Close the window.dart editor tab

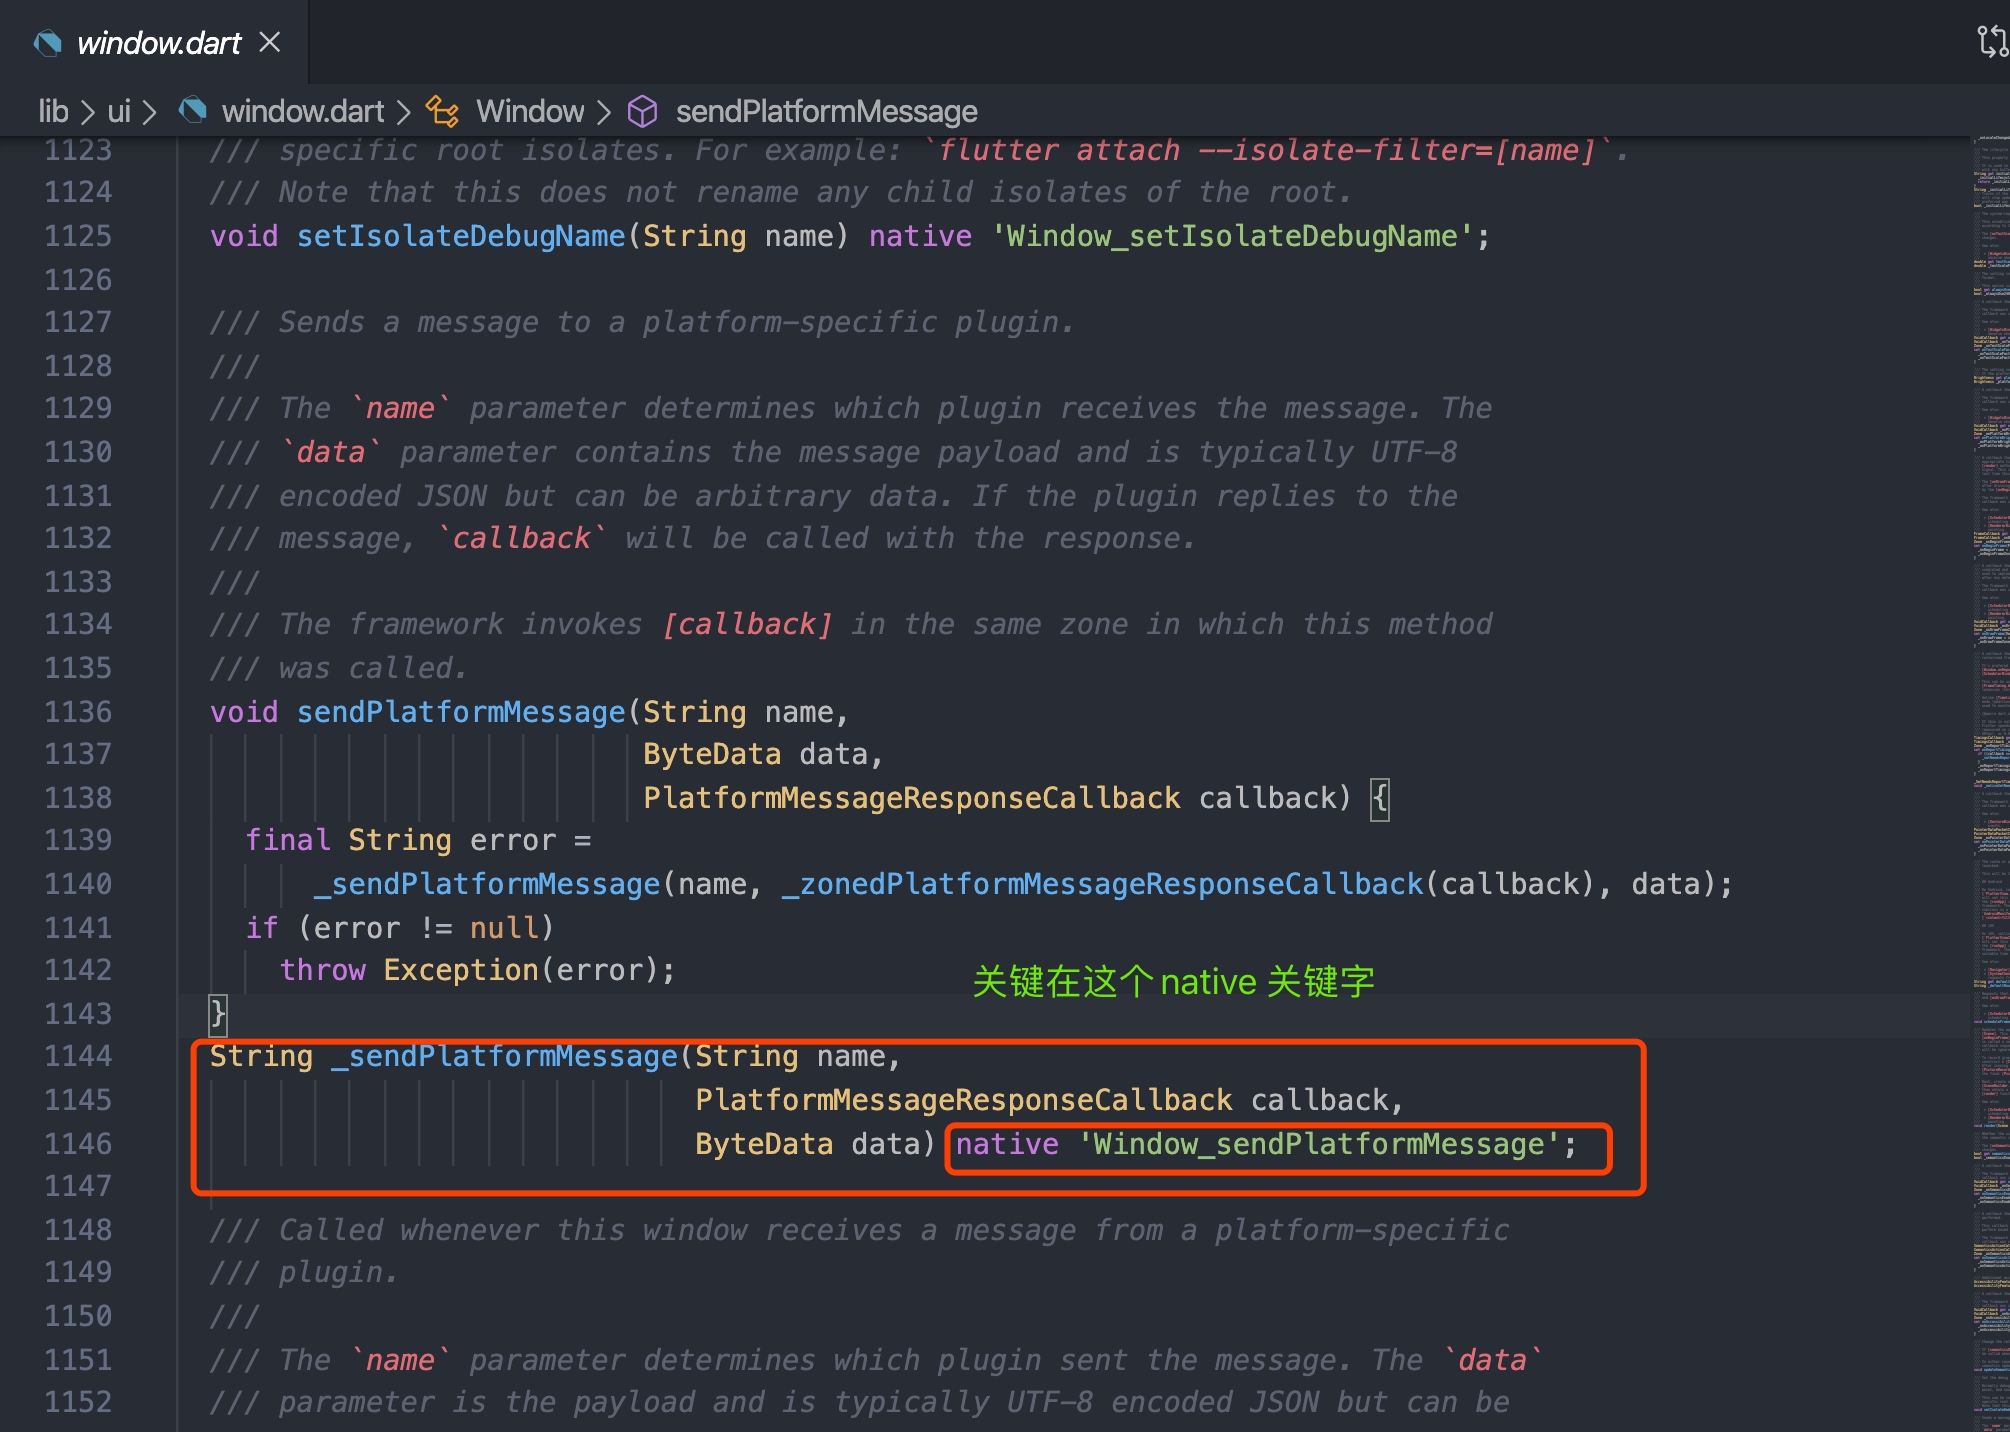[x=269, y=42]
